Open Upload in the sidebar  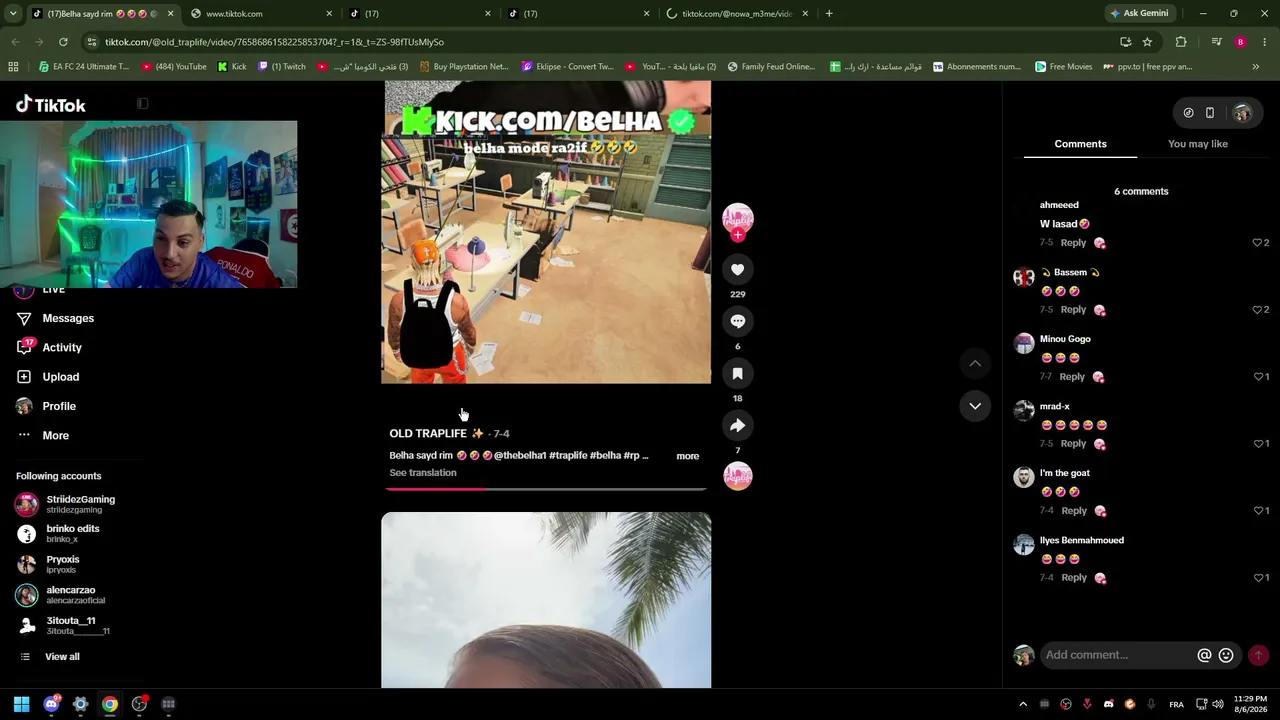point(60,377)
